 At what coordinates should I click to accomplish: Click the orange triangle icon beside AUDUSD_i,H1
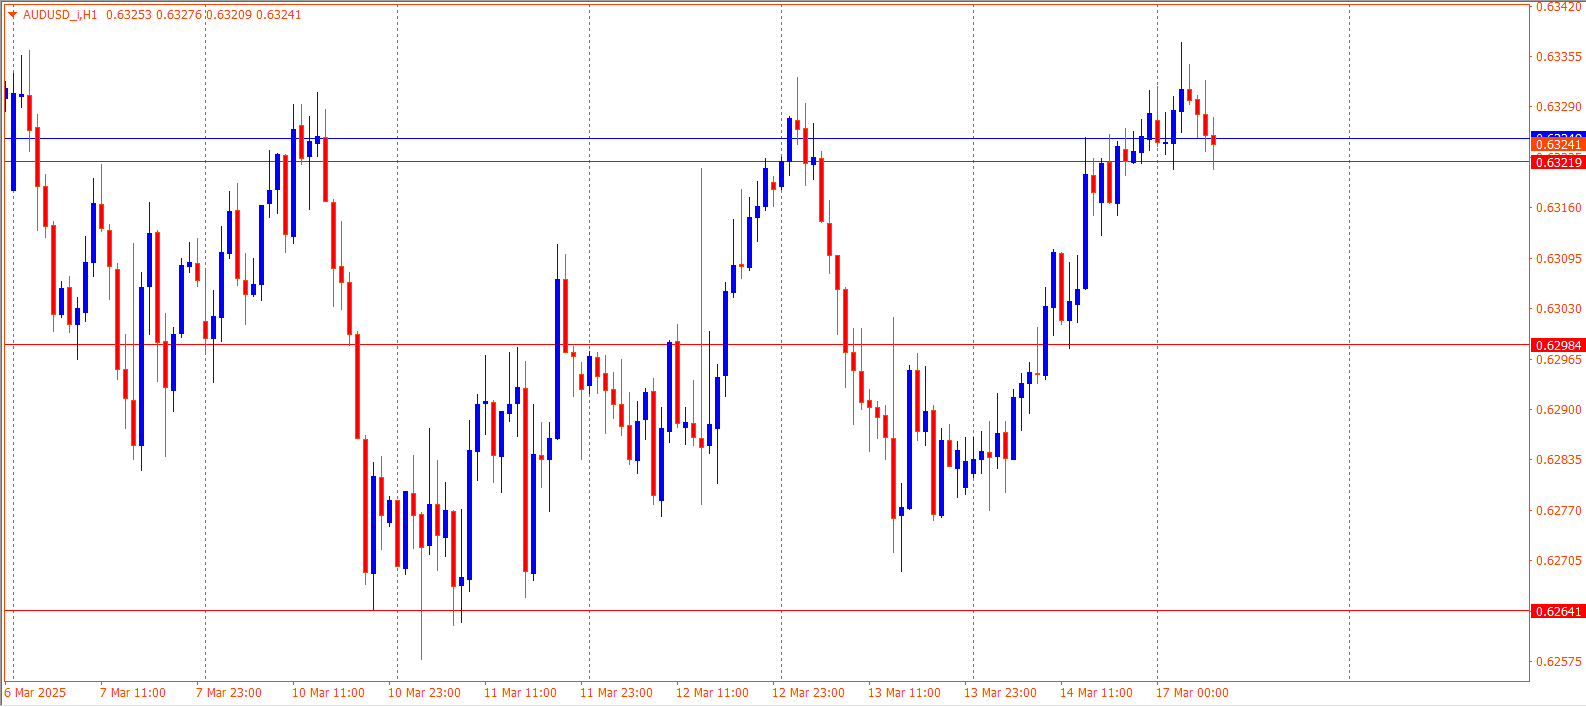tap(12, 15)
